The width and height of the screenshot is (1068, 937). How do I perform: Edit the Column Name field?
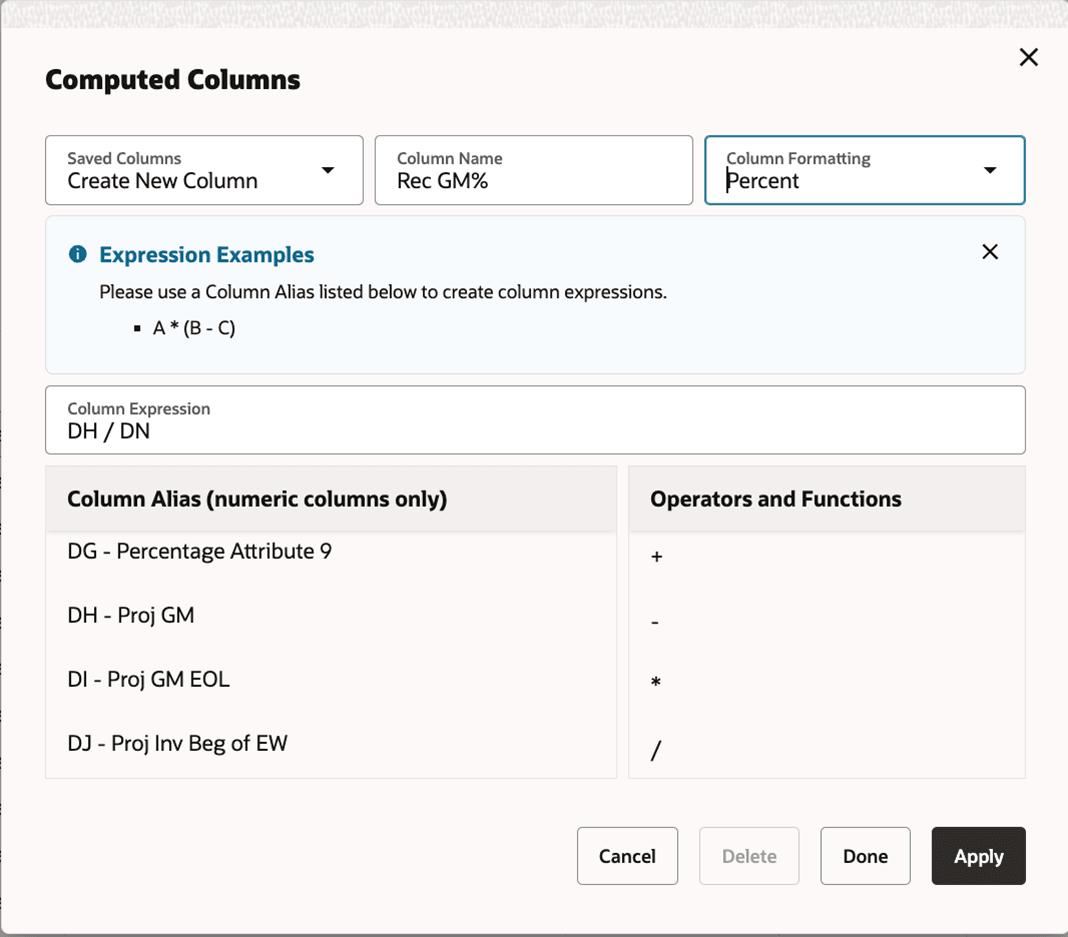click(x=533, y=180)
